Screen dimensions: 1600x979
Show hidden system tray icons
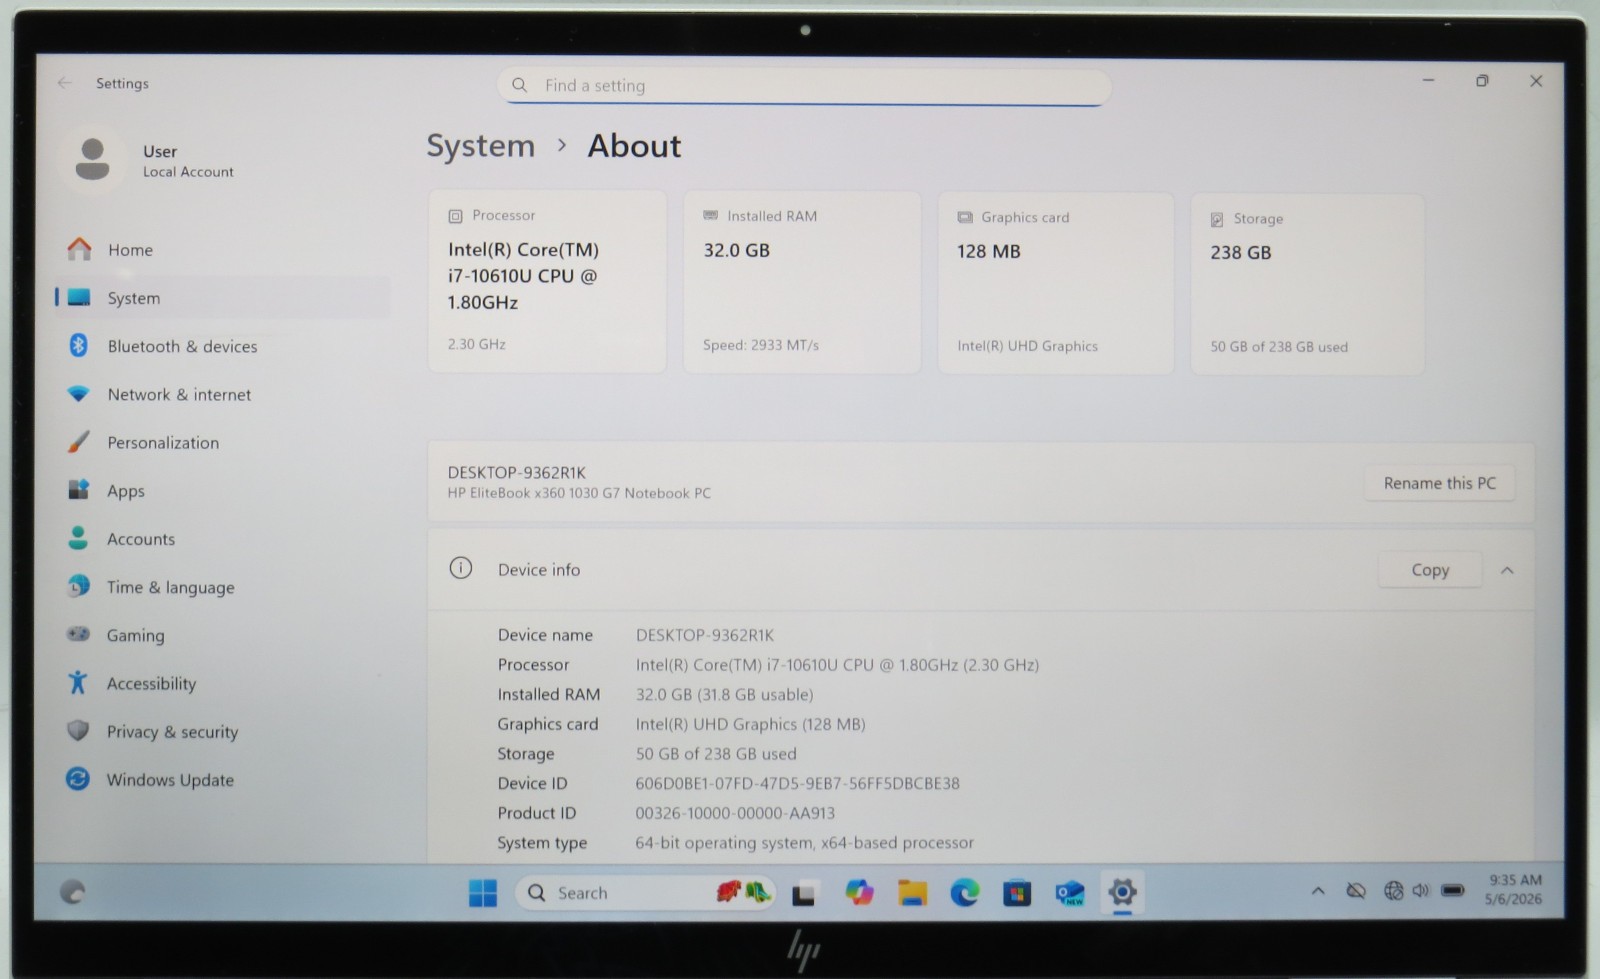pos(1318,891)
